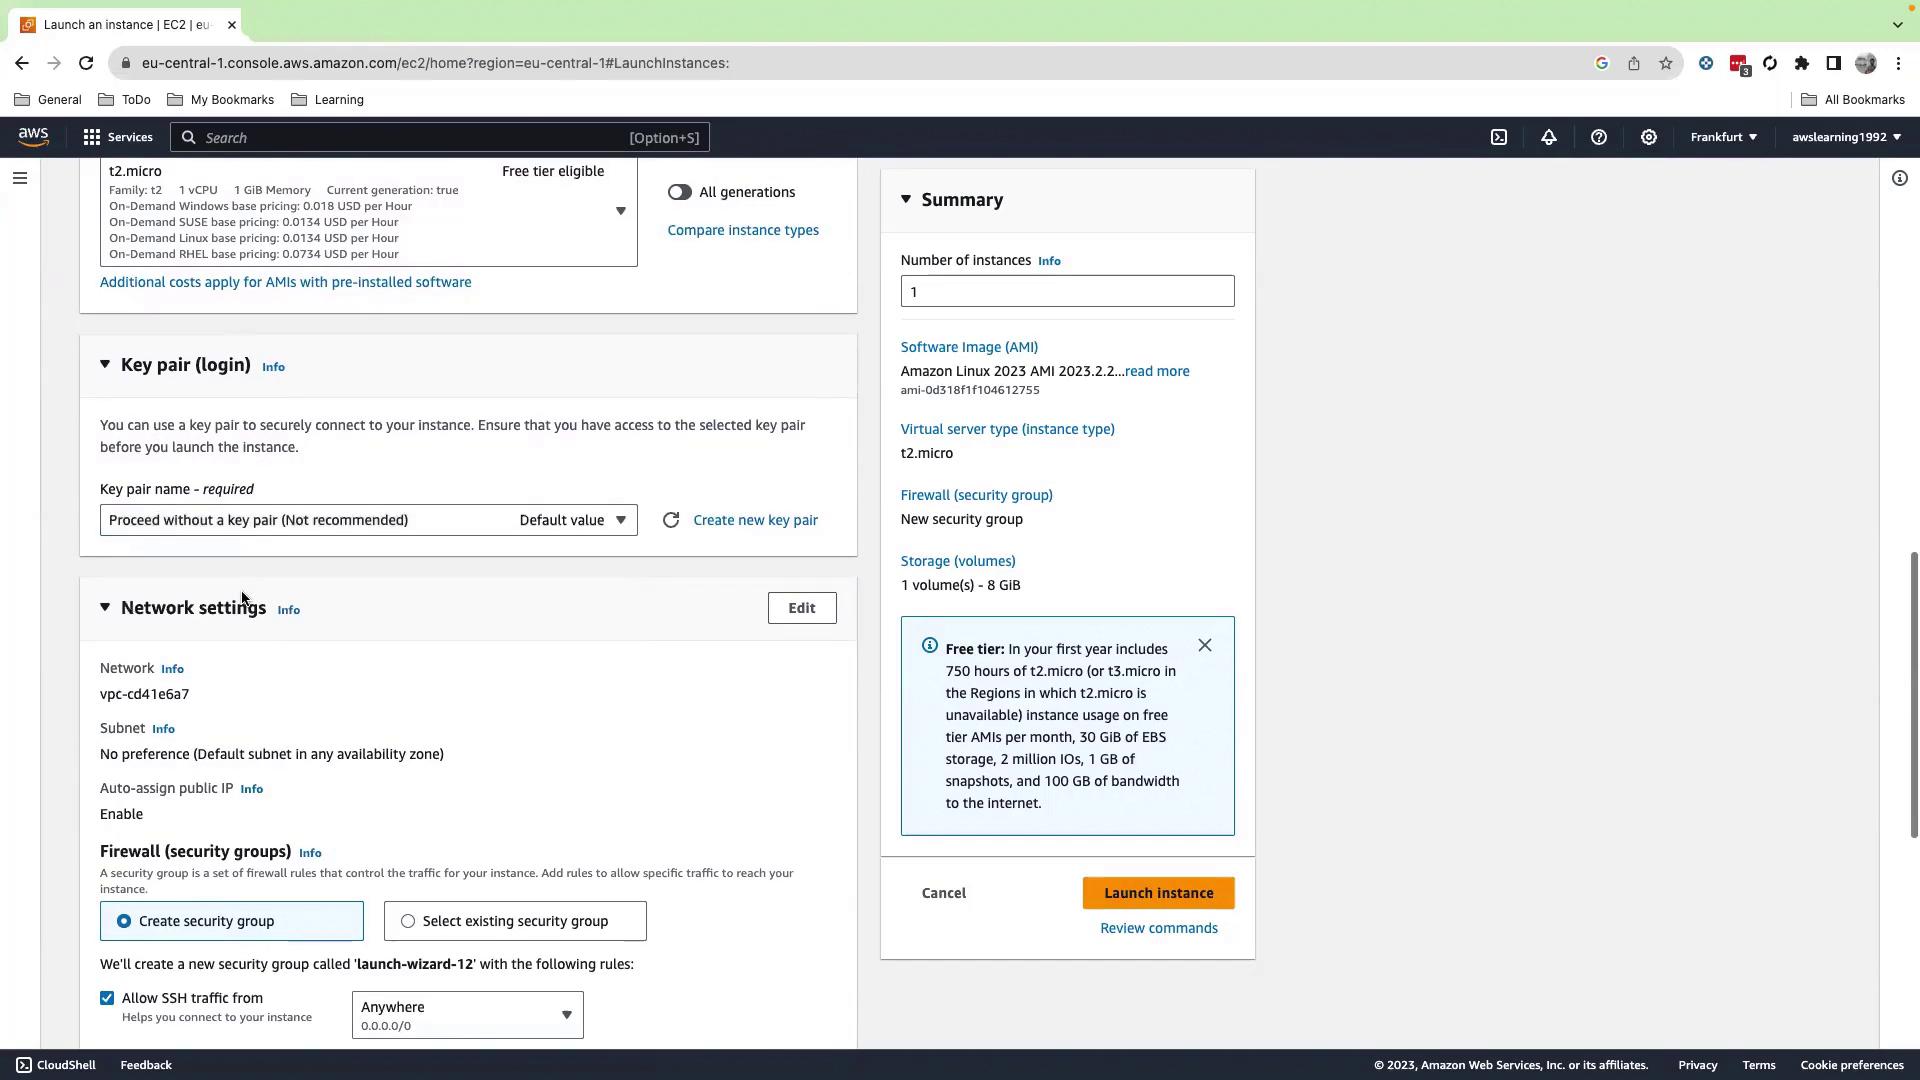Image resolution: width=1920 pixels, height=1080 pixels.
Task: Refresh the key pair list
Action: [x=671, y=520]
